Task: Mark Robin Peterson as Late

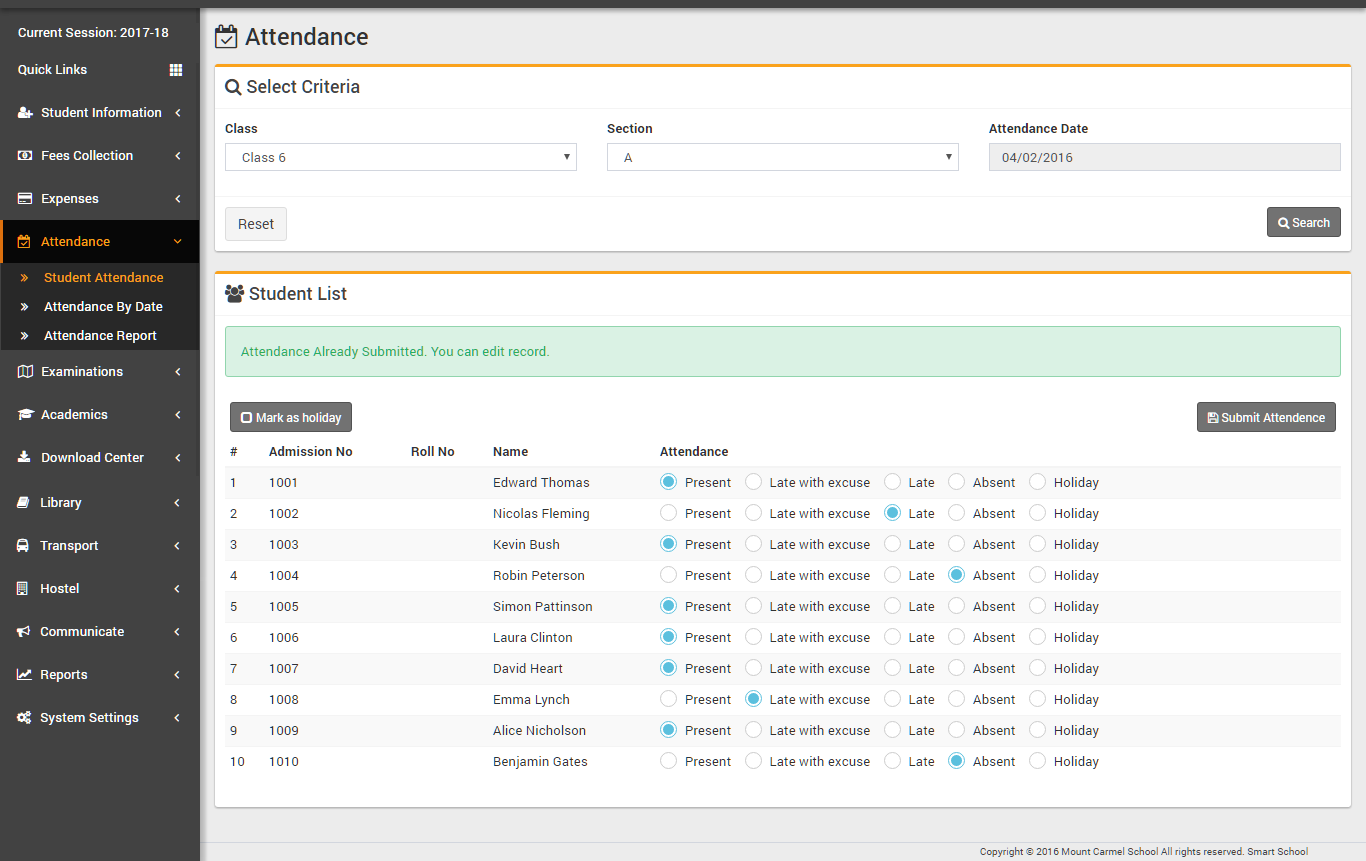Action: click(892, 575)
